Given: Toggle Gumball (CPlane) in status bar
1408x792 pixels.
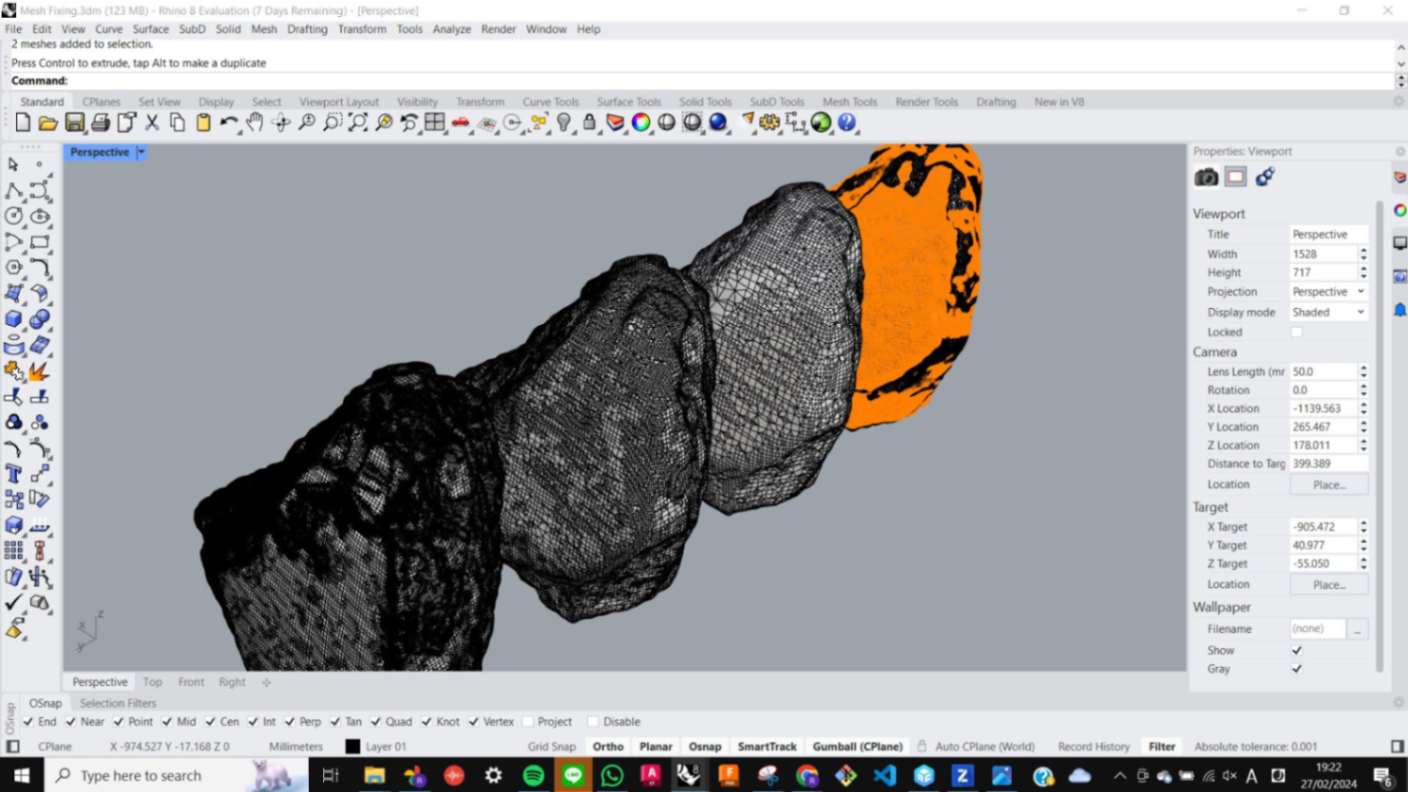Looking at the screenshot, I should (x=857, y=747).
